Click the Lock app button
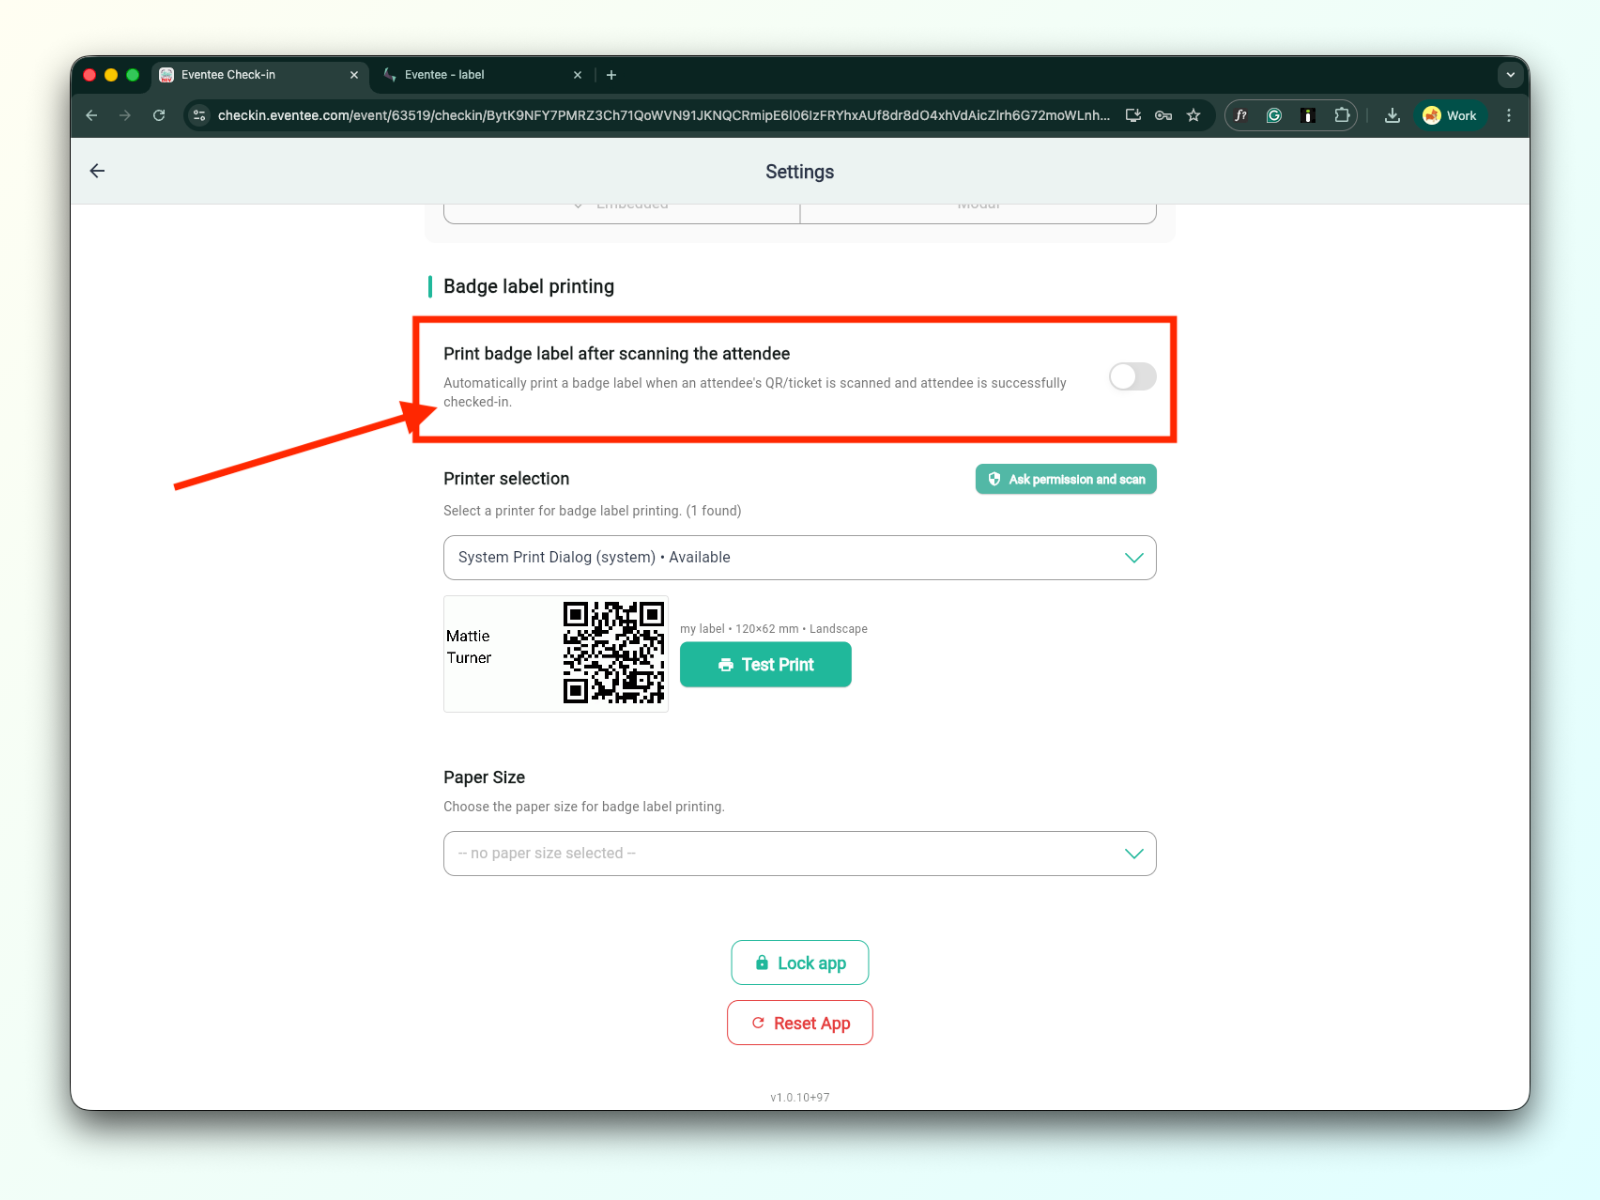Screen dimensions: 1600x1200 coord(800,963)
